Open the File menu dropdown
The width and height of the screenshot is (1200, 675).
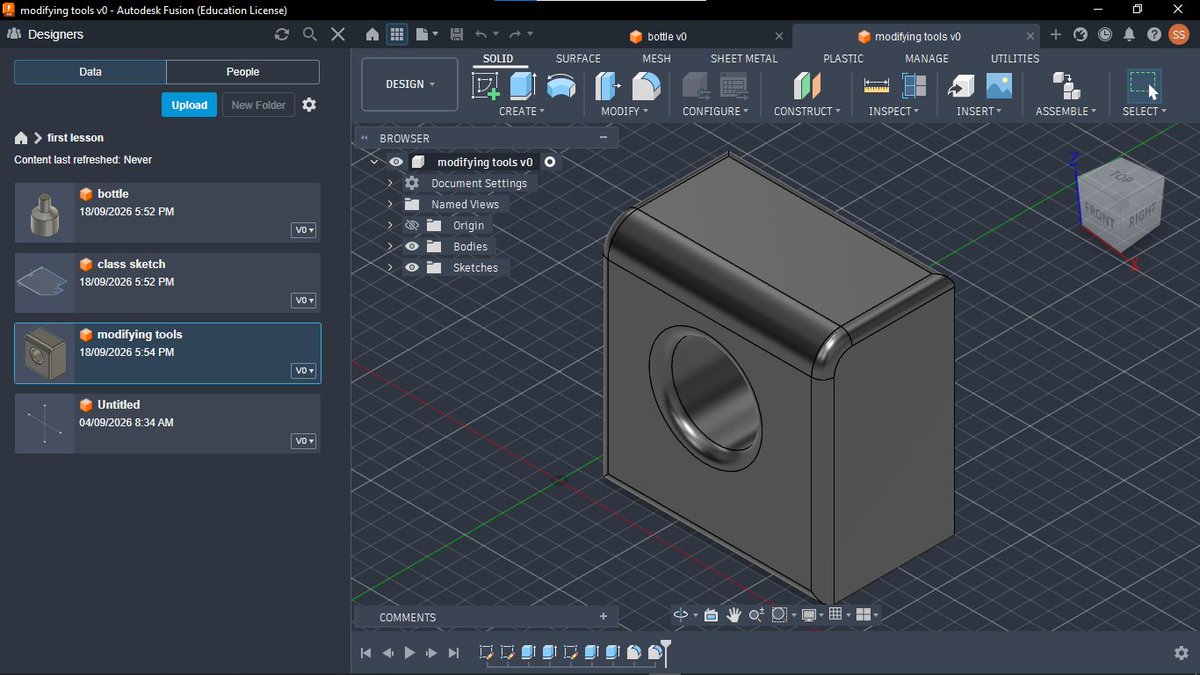click(x=427, y=34)
